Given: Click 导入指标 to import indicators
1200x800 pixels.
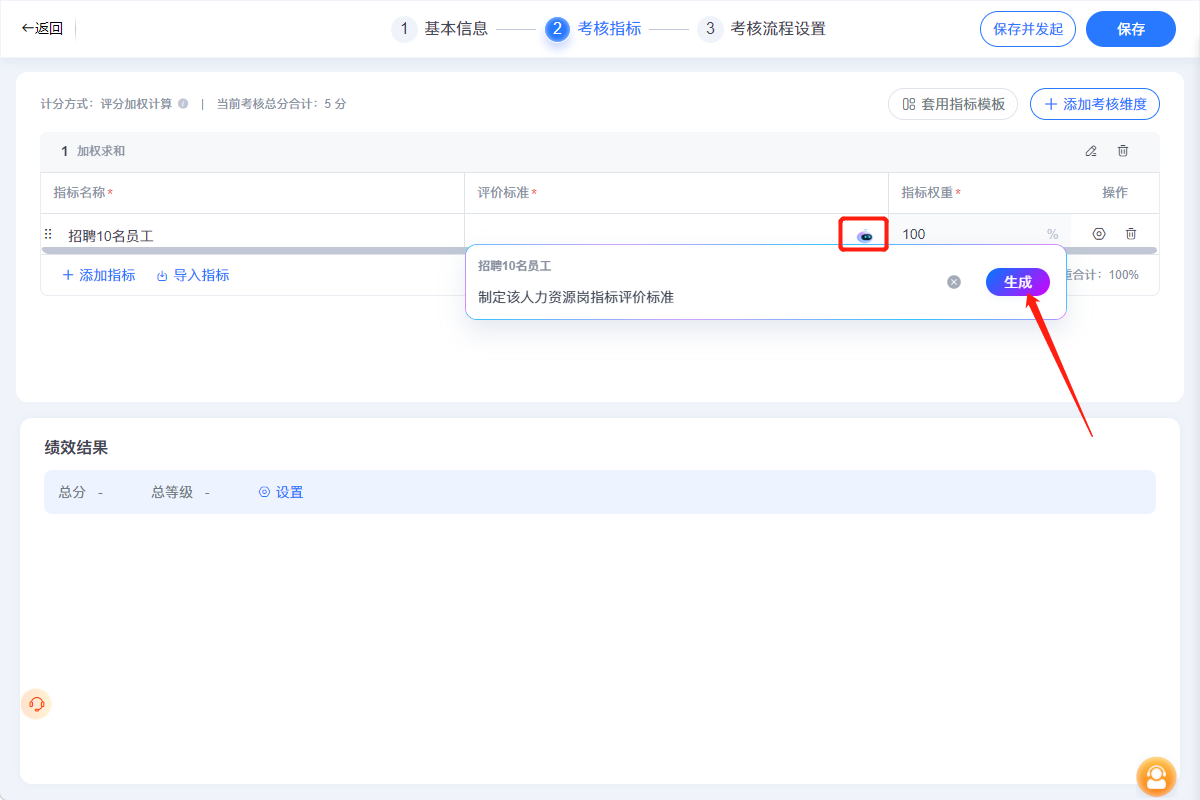Looking at the screenshot, I should [192, 274].
